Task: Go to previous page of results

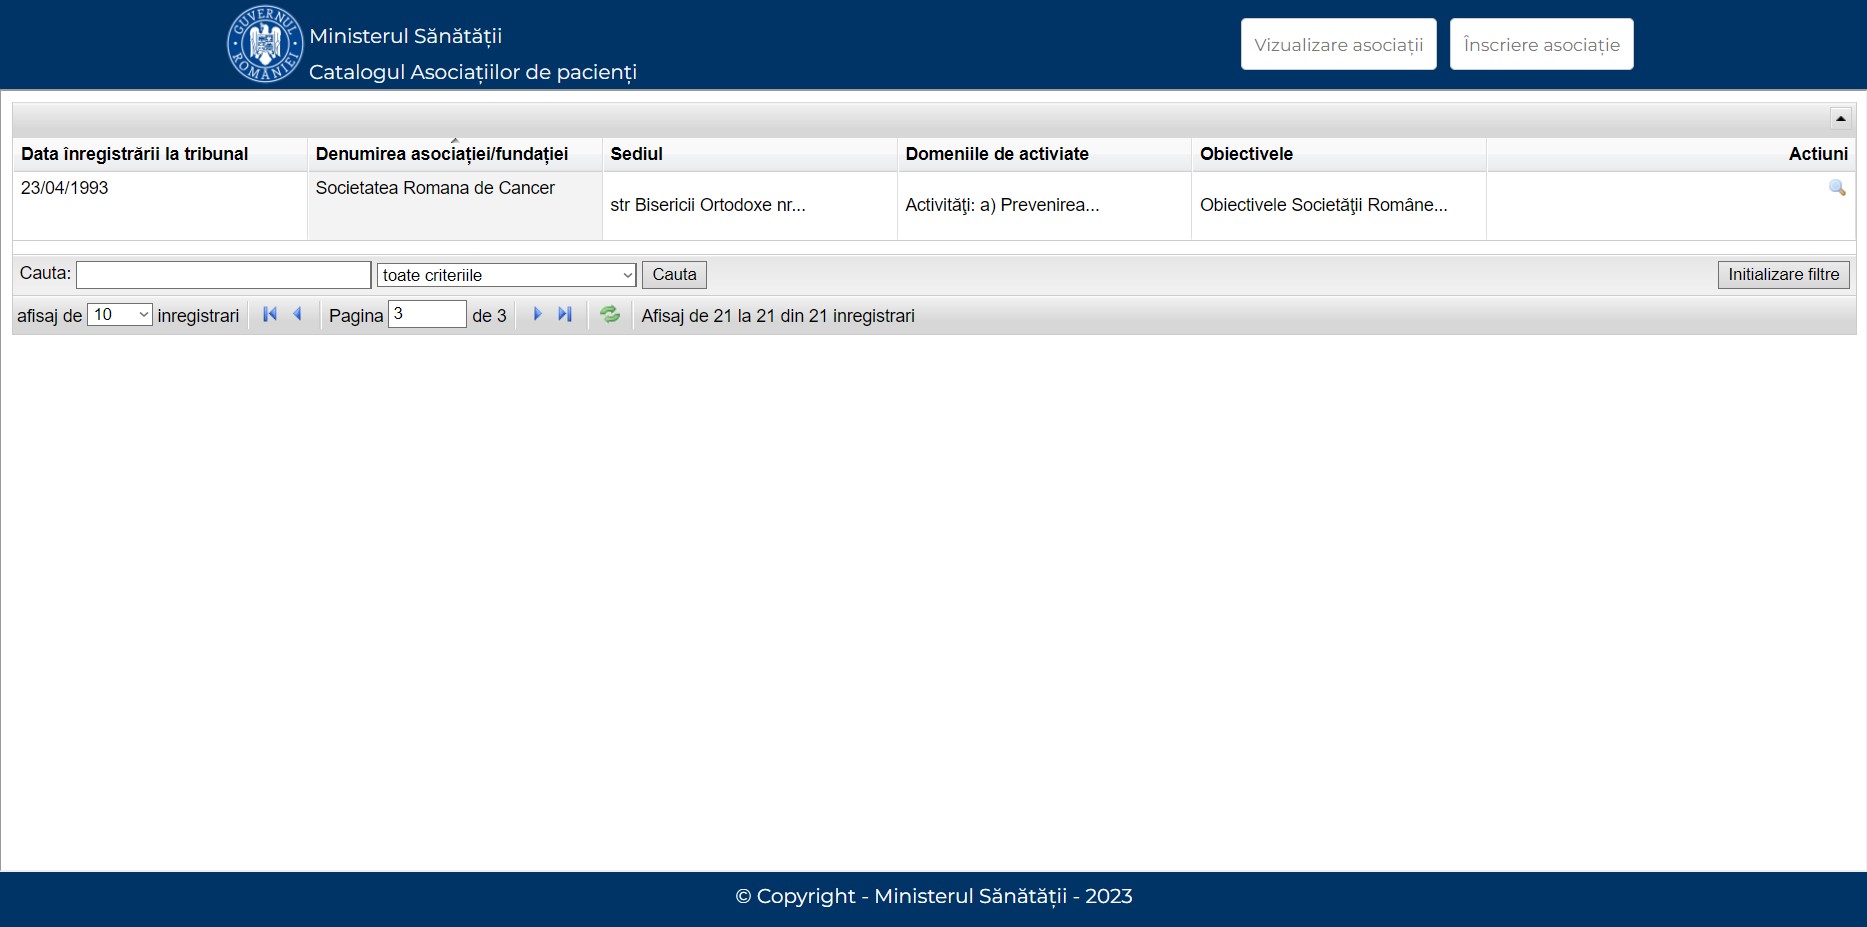Action: pyautogui.click(x=297, y=314)
